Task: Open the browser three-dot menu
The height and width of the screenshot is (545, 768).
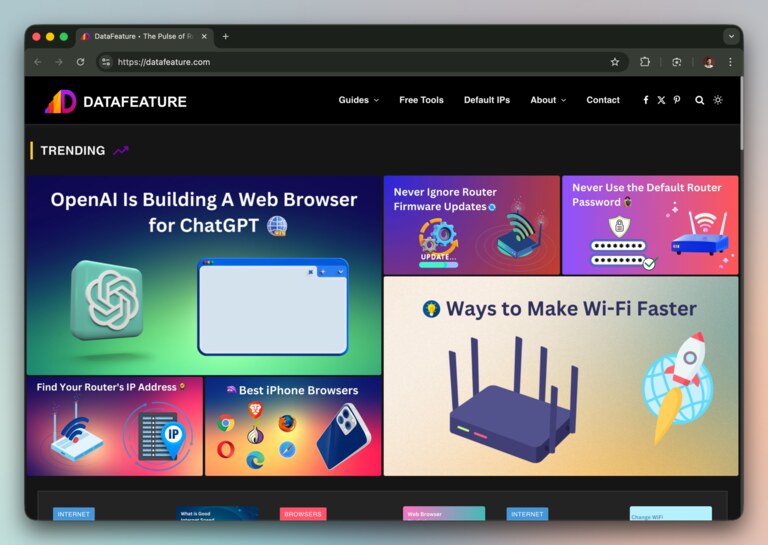Action: pyautogui.click(x=730, y=62)
